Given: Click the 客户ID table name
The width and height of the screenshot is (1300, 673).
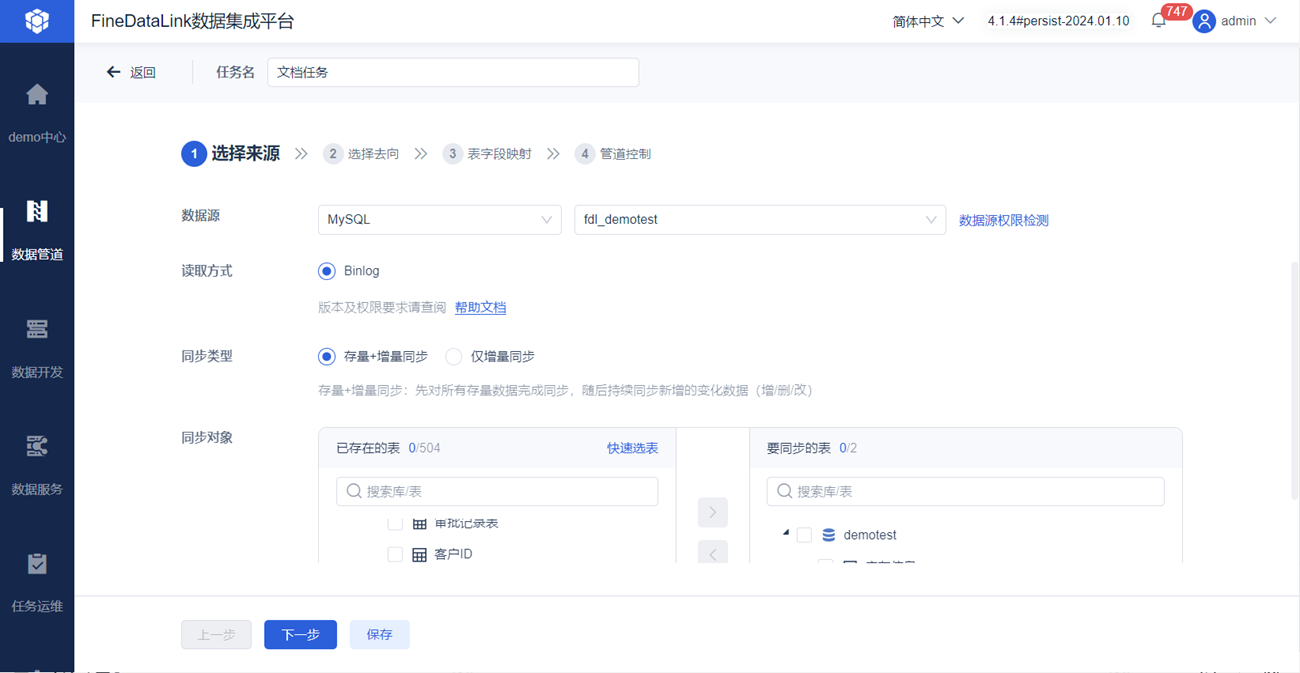Looking at the screenshot, I should 453,554.
